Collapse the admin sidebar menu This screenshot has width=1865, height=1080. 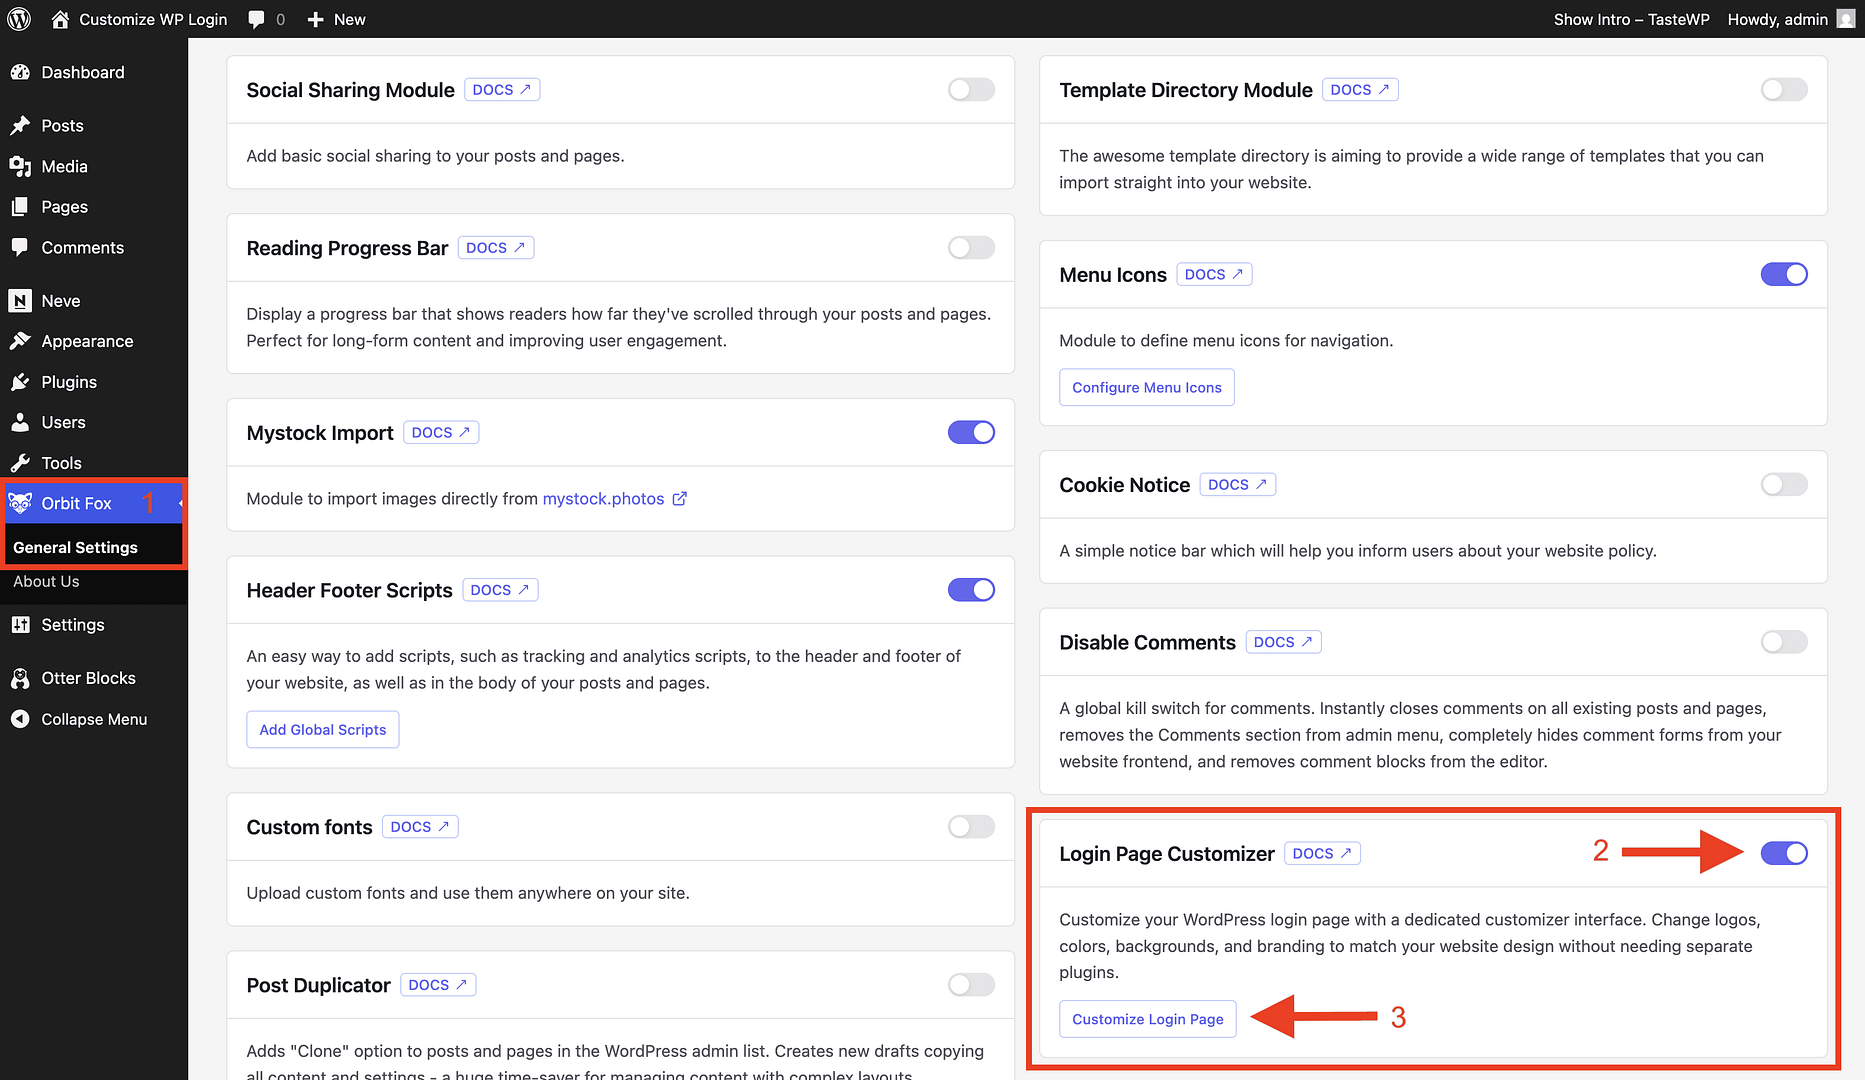(x=21, y=719)
